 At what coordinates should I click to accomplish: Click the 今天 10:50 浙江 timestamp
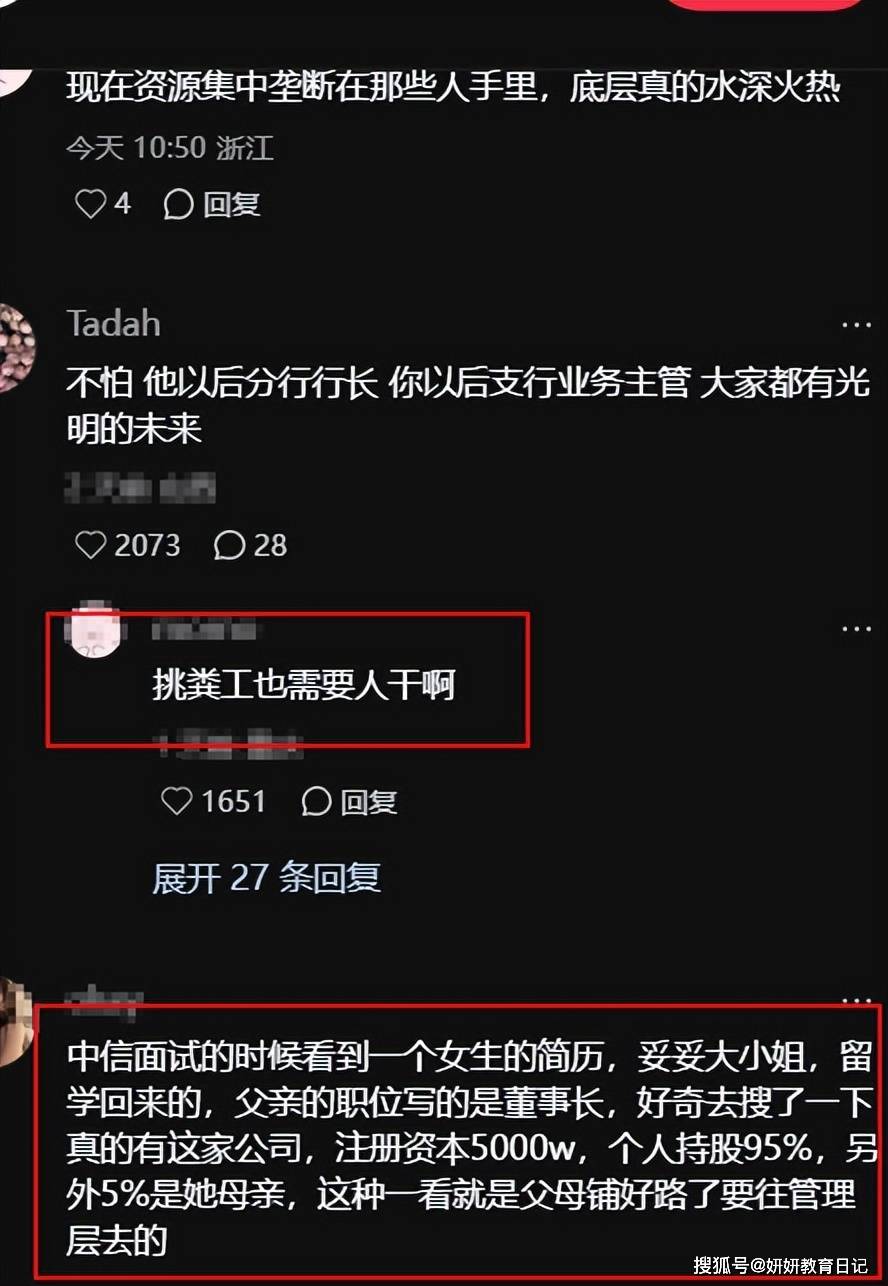tap(169, 148)
